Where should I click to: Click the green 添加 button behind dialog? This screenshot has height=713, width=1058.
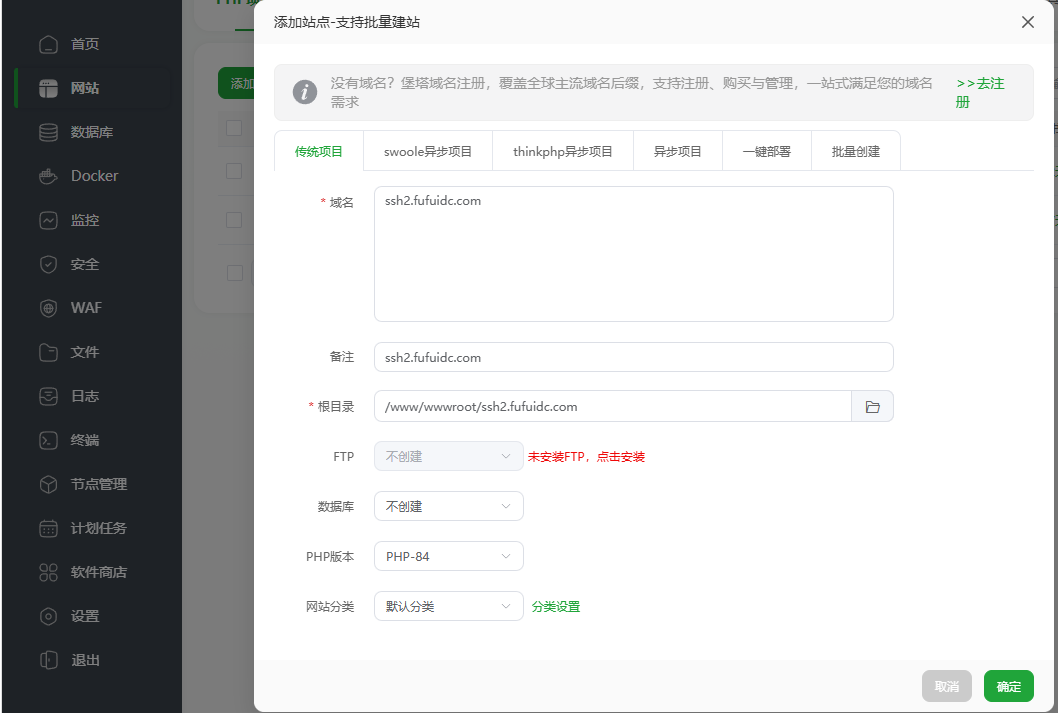click(x=236, y=83)
